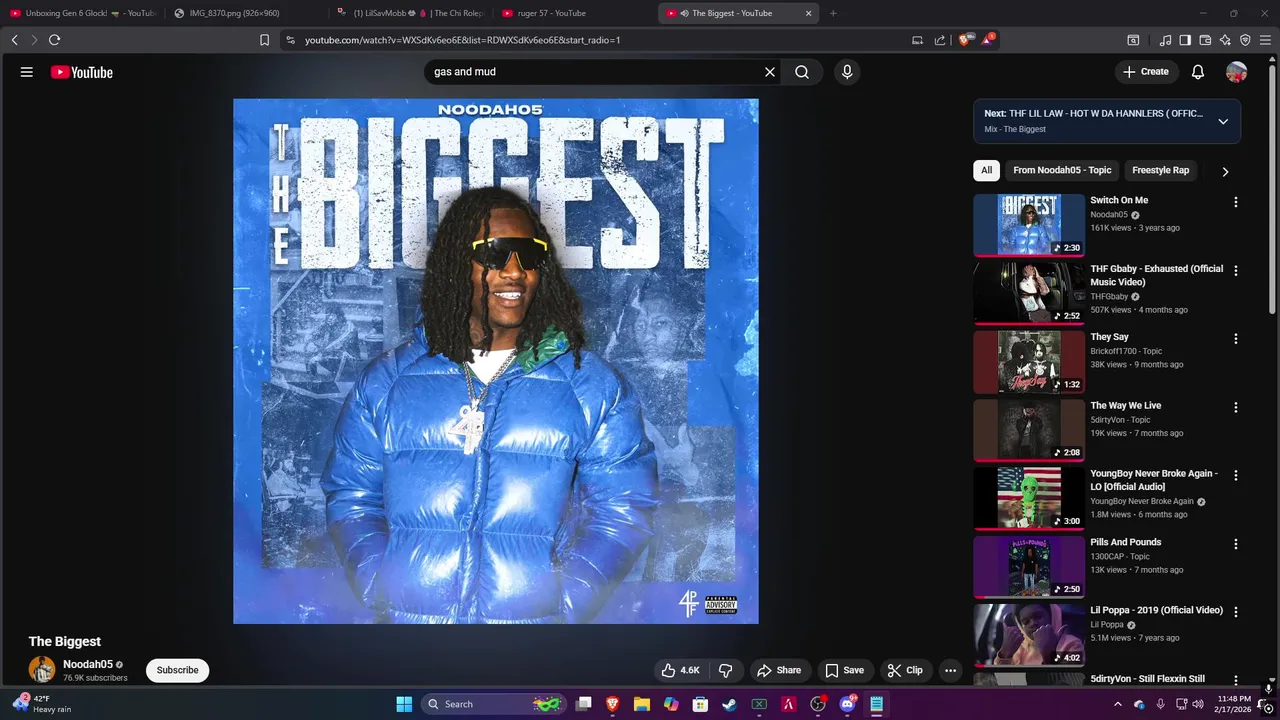Open options for THF Gbaby Exhausted video
The image size is (1280, 720).
point(1236,270)
